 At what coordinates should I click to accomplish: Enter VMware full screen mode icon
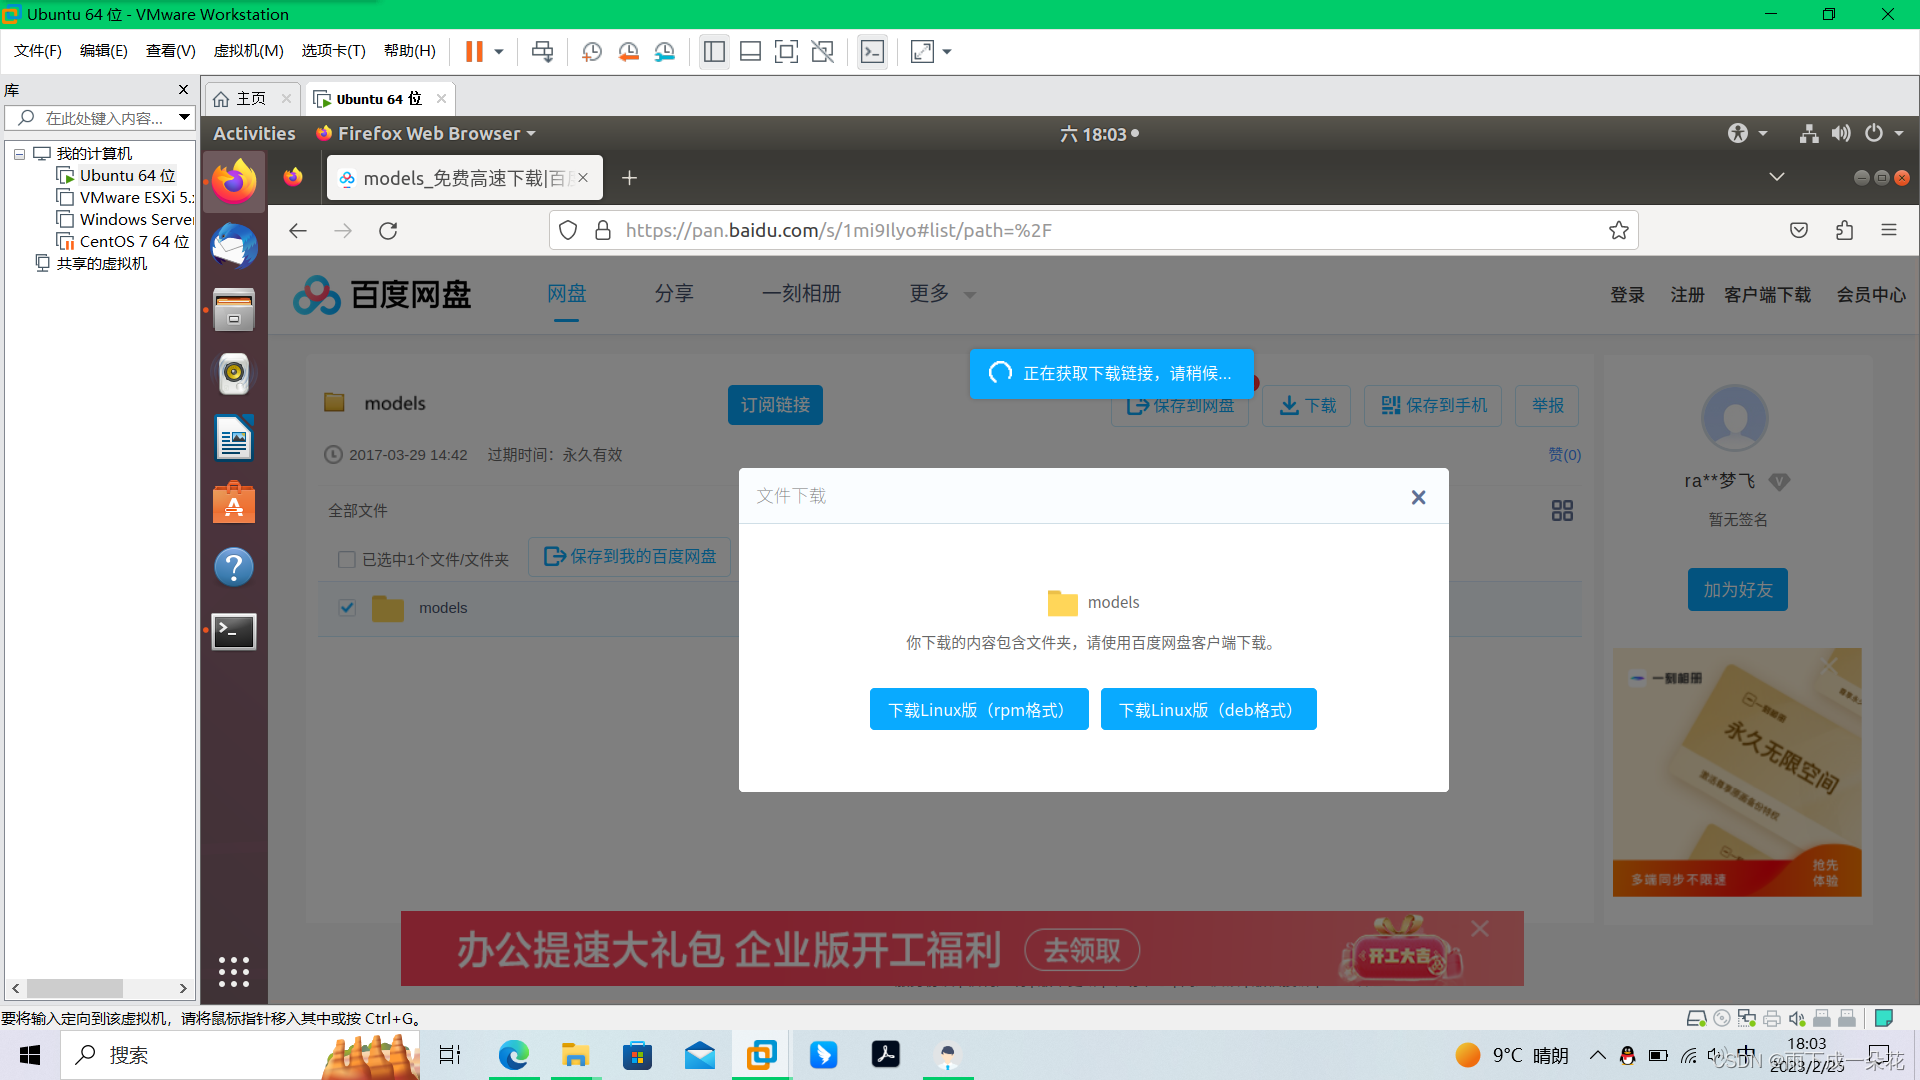point(786,51)
